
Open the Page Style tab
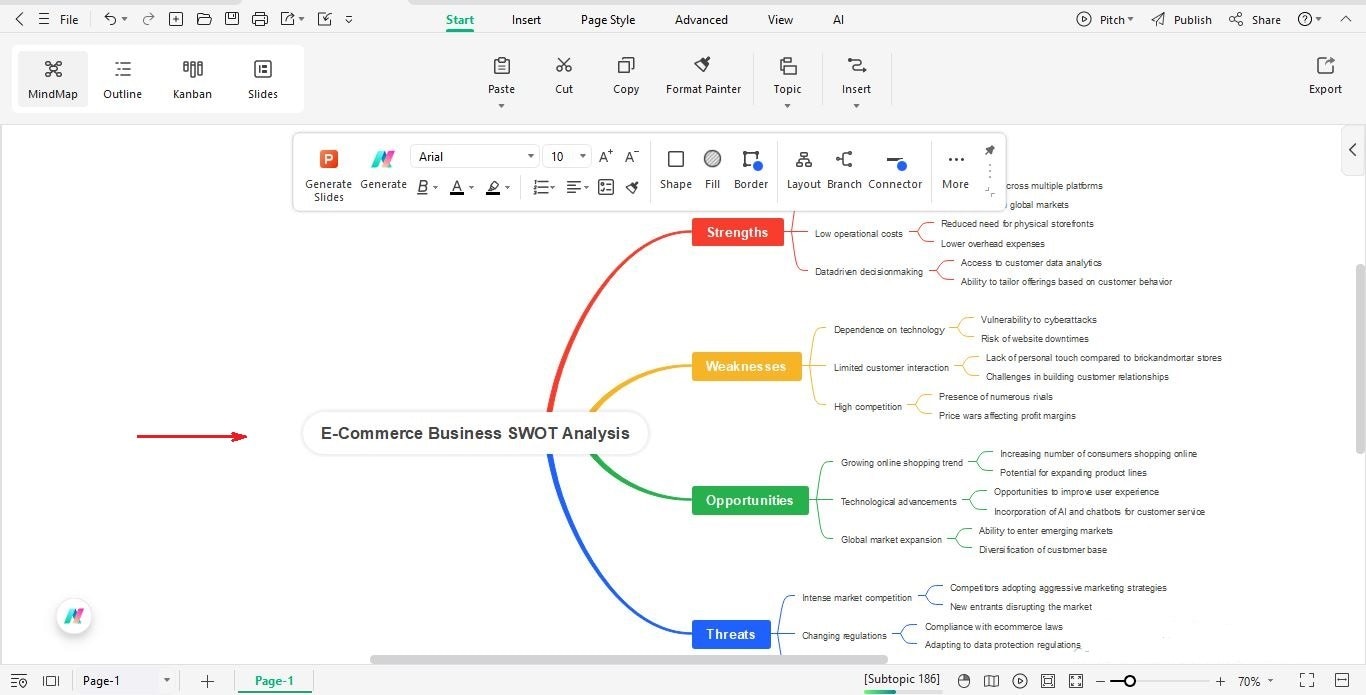[x=607, y=19]
